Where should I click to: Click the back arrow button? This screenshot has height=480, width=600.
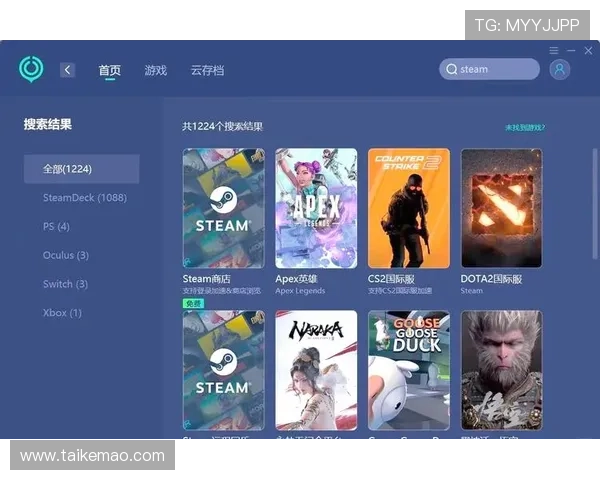[67, 70]
